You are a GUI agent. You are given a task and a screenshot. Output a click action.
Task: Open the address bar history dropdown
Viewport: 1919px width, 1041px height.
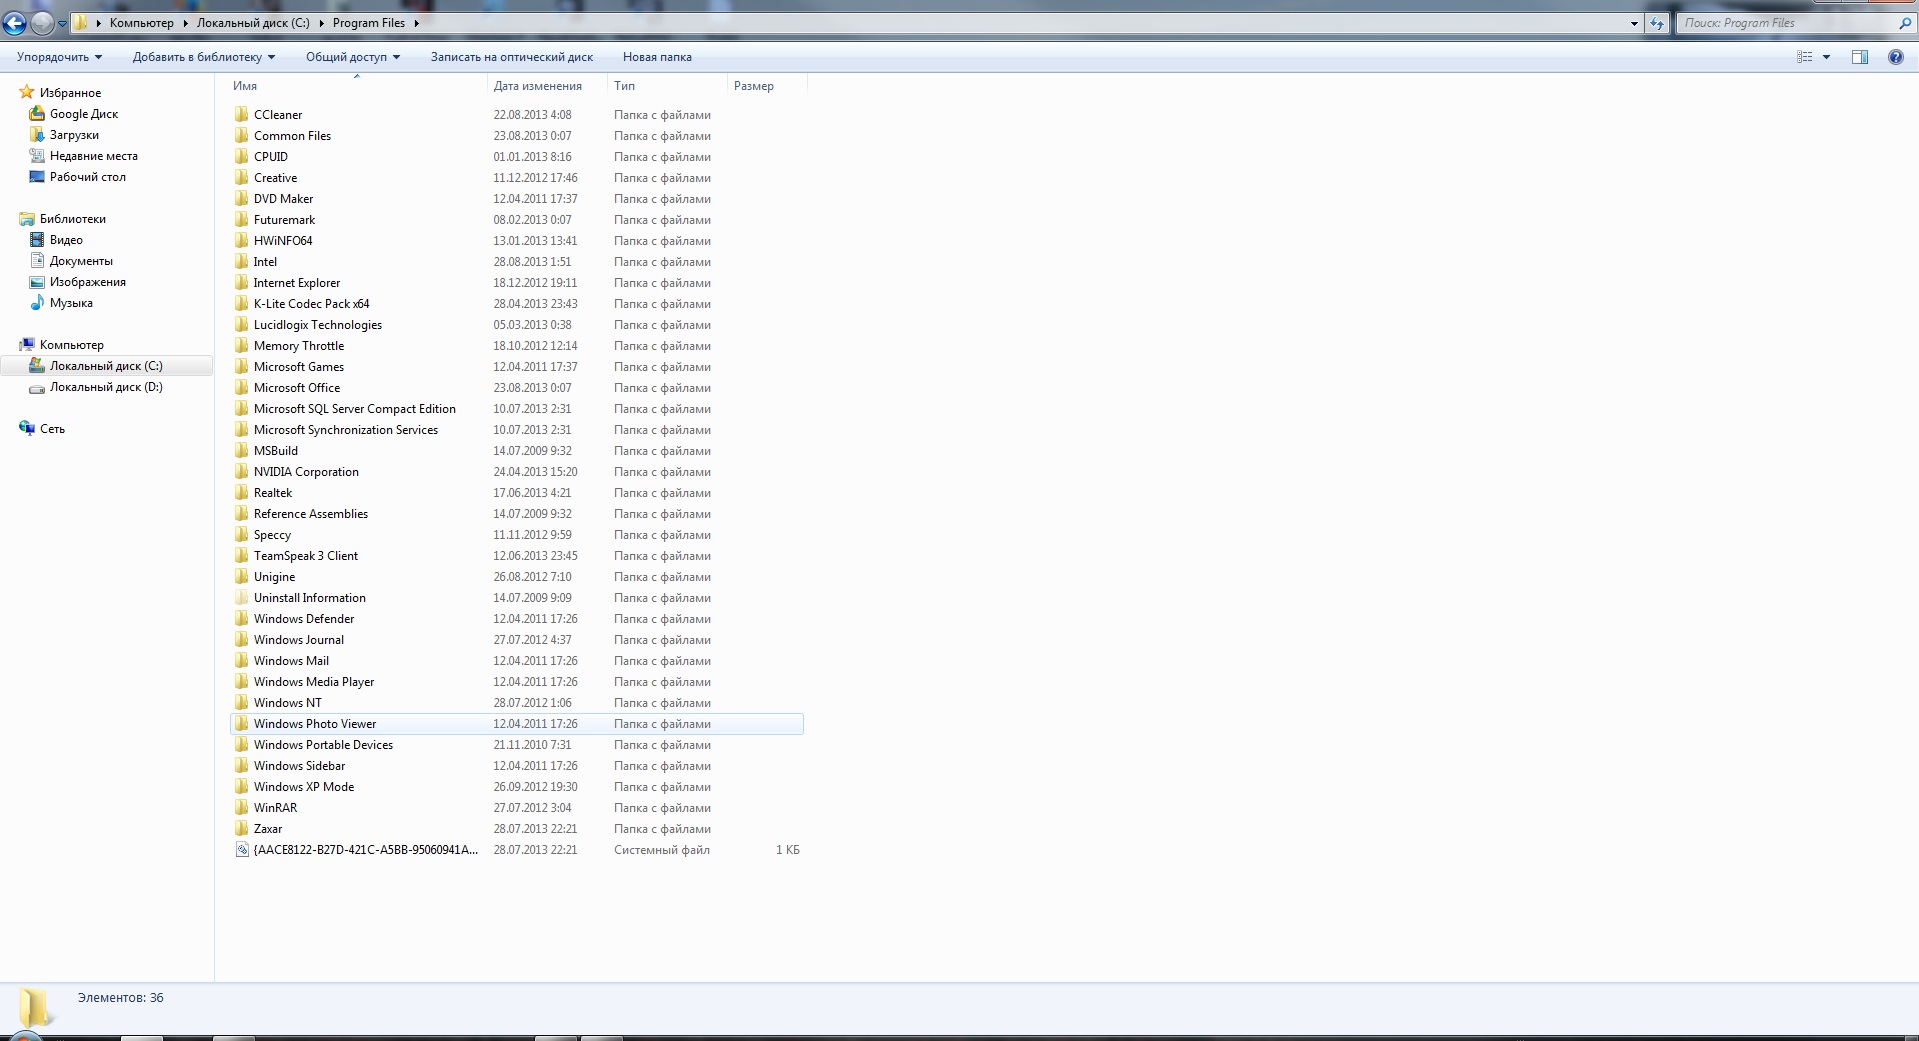(1634, 23)
